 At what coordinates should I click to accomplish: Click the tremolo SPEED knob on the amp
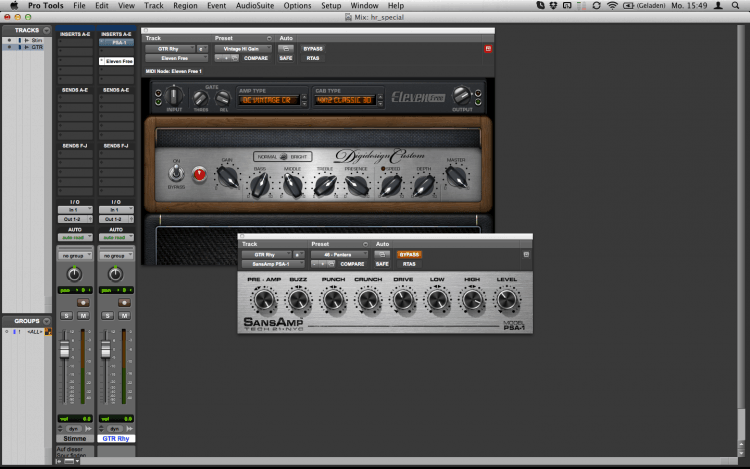[391, 185]
